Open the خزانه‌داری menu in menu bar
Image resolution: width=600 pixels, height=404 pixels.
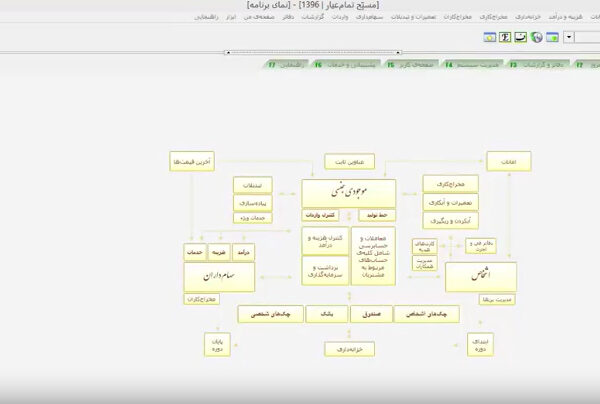coord(528,17)
